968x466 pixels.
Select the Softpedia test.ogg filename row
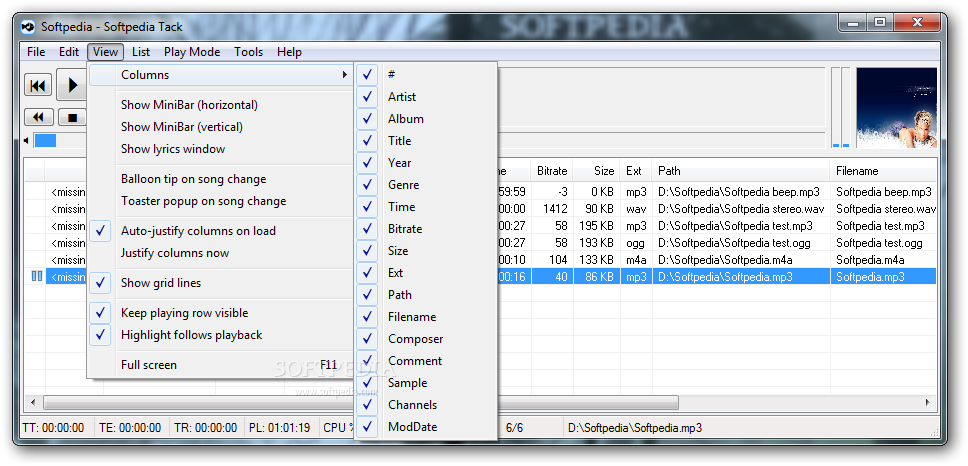click(879, 243)
